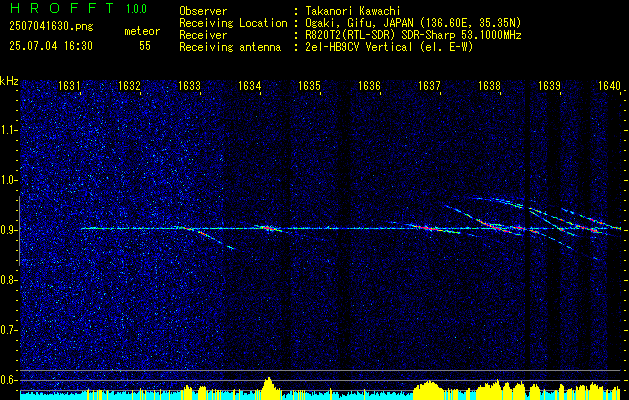Click the 0.9 kHz axis label

pyautogui.click(x=9, y=230)
